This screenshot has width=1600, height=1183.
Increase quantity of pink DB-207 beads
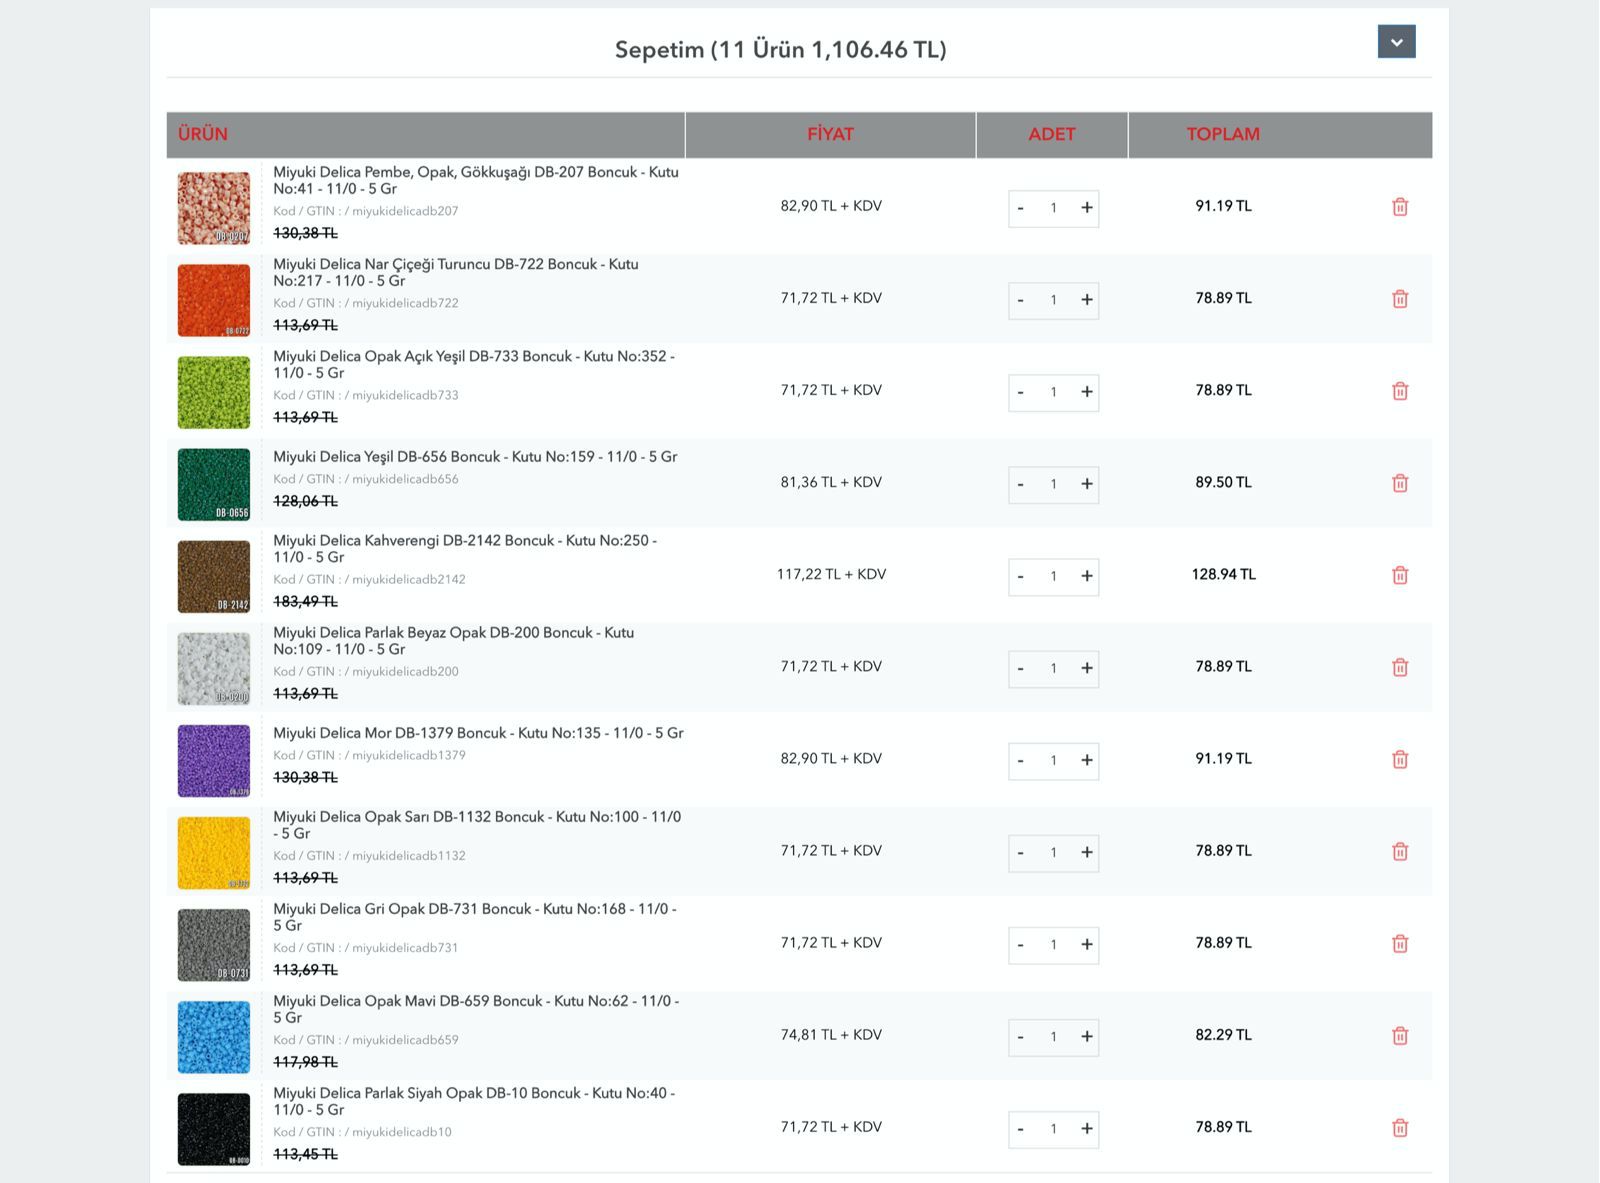(x=1086, y=208)
